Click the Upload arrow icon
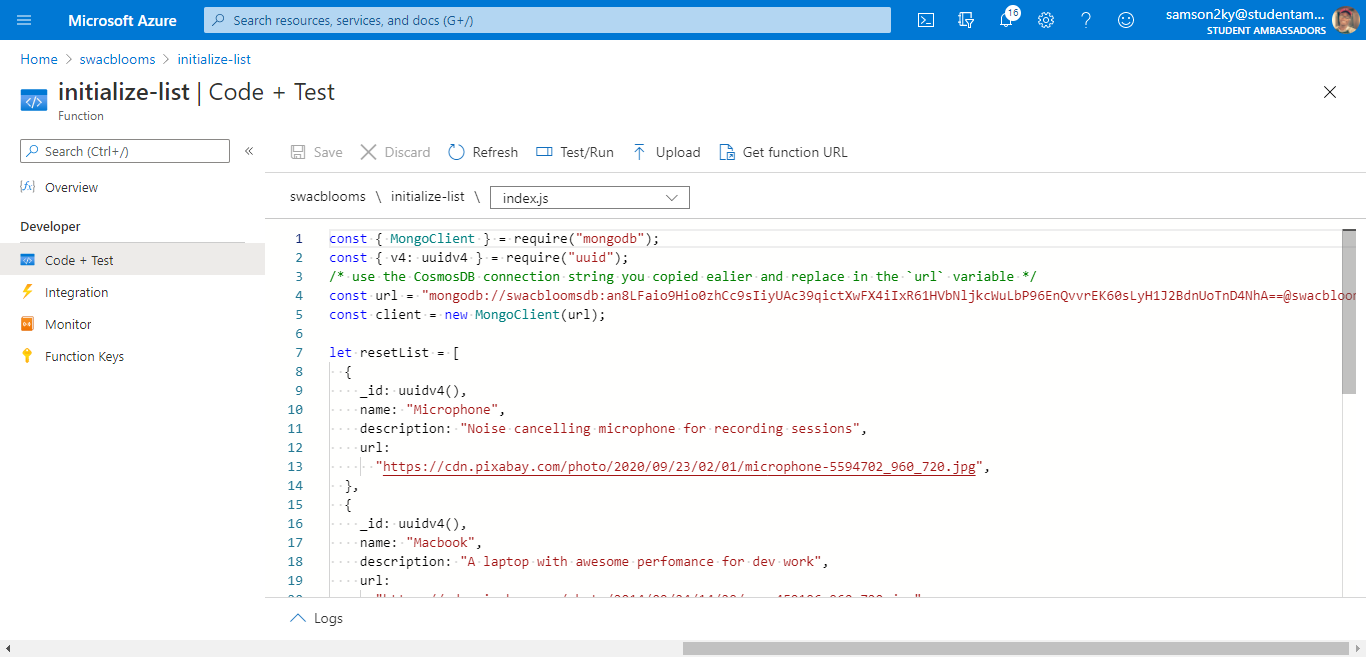 click(x=640, y=152)
